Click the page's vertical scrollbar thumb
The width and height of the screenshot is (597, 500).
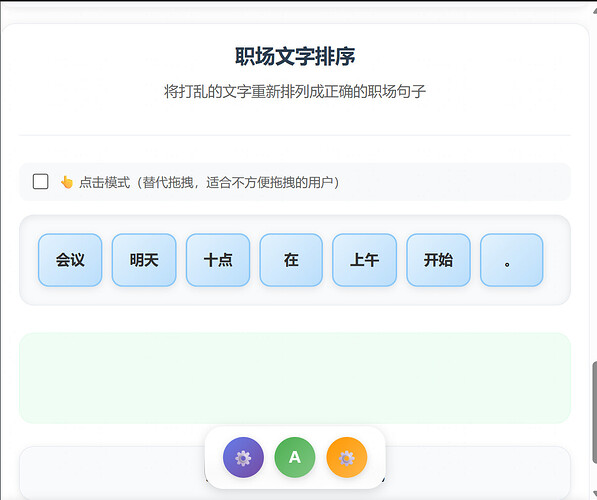[594, 413]
